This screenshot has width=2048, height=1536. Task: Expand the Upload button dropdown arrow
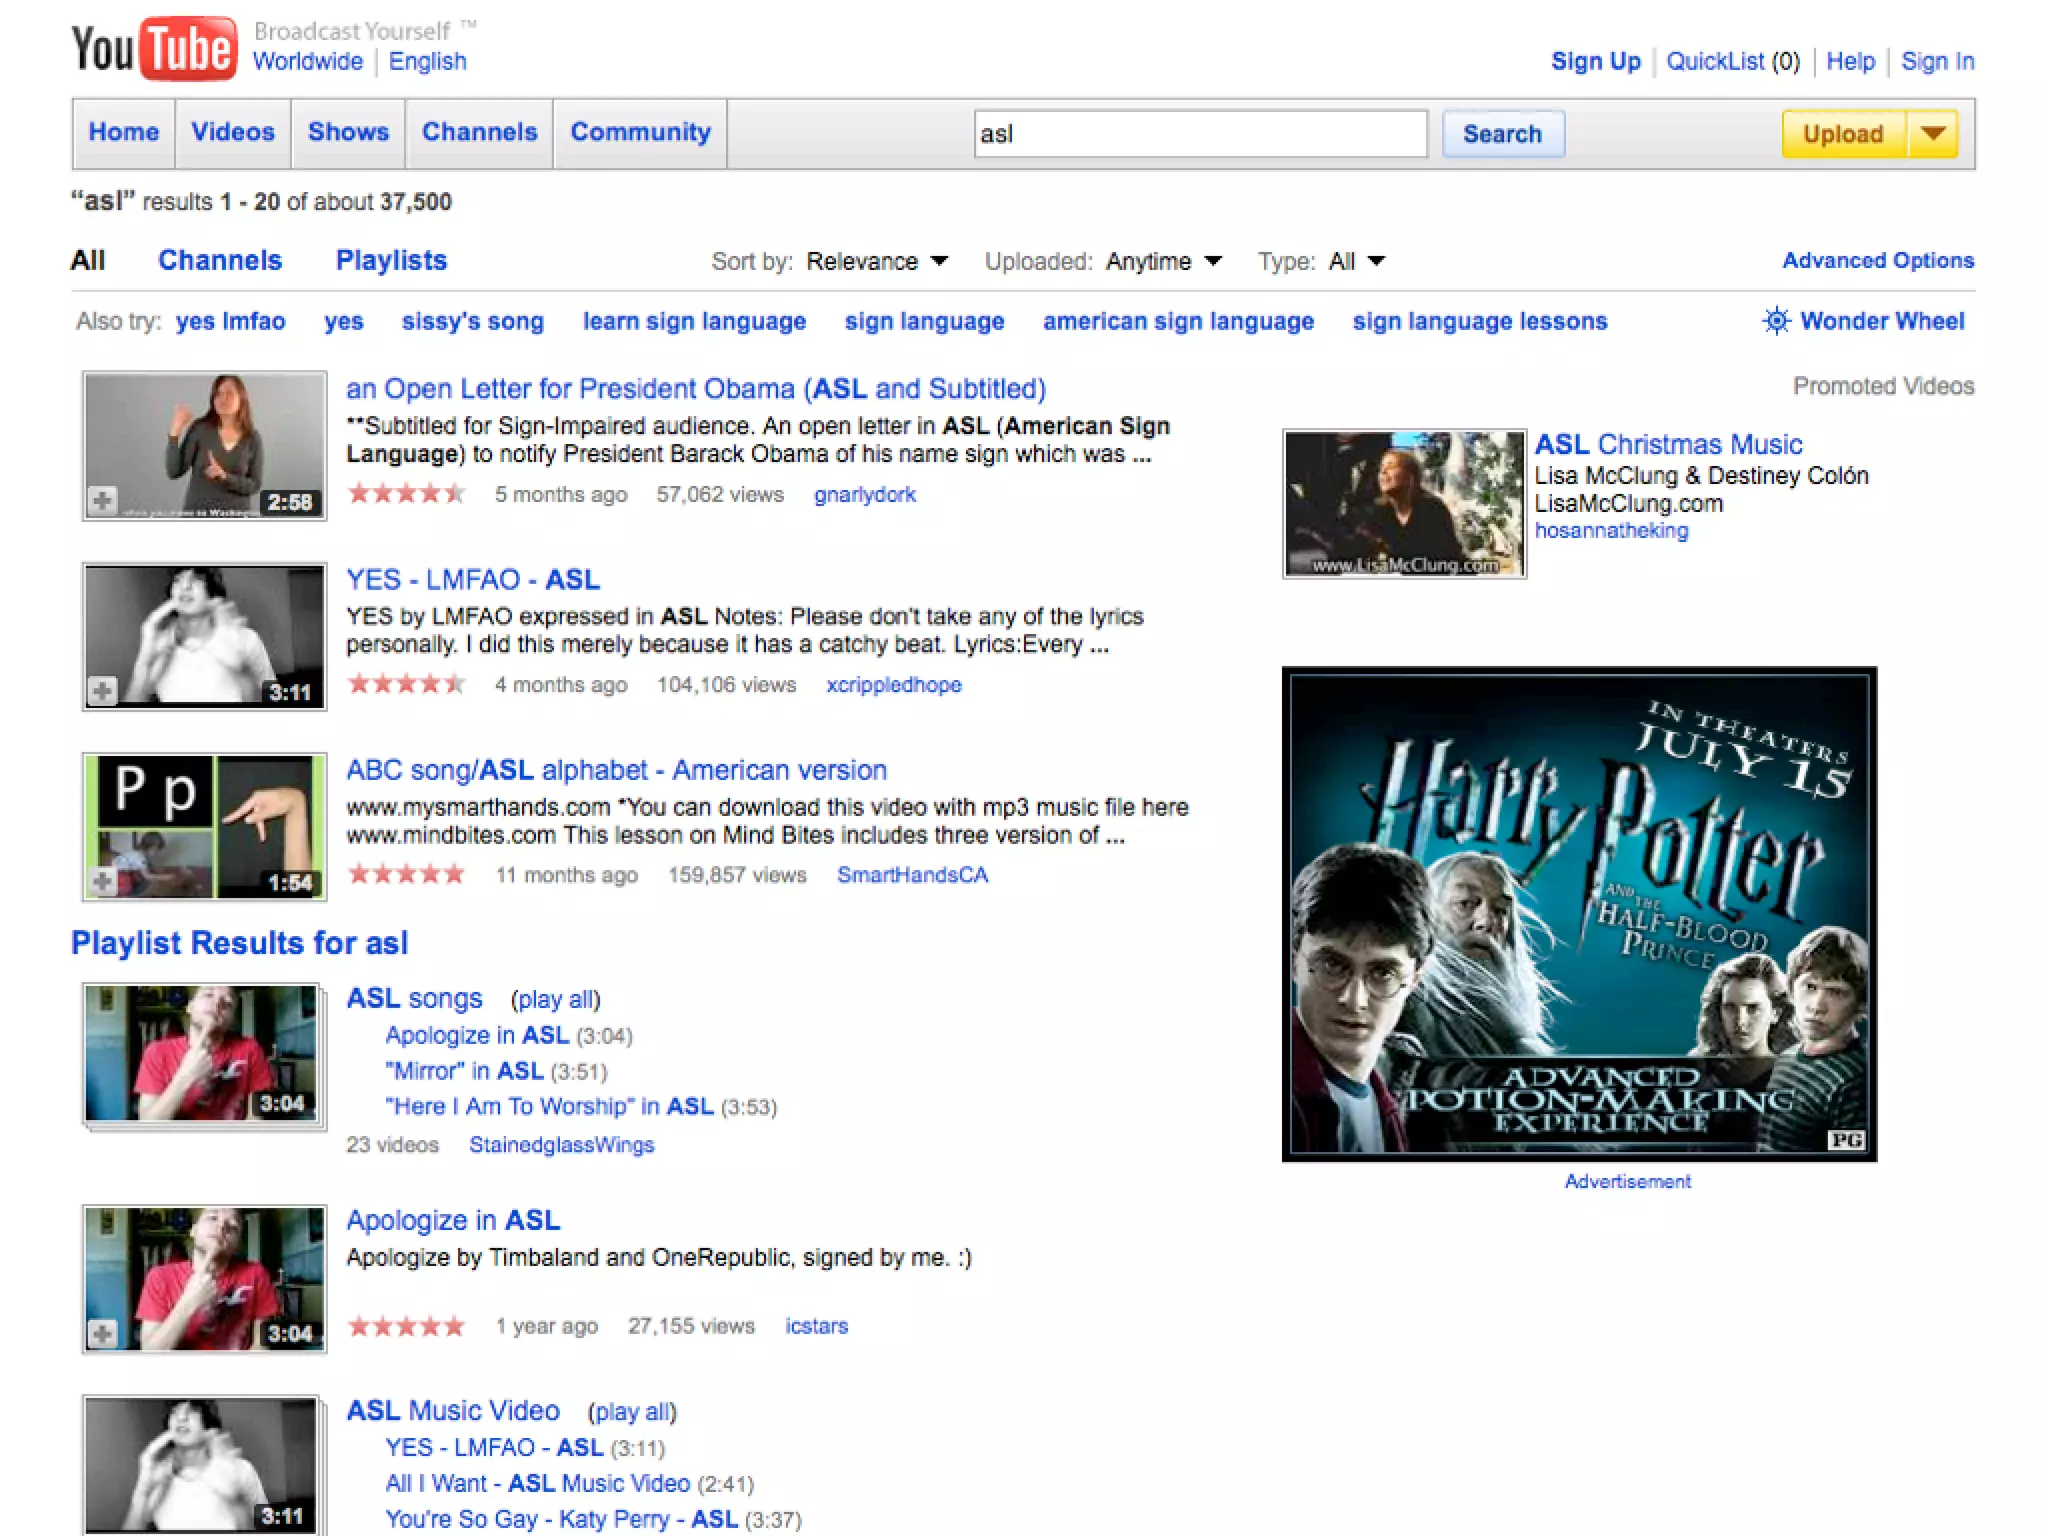(1933, 133)
